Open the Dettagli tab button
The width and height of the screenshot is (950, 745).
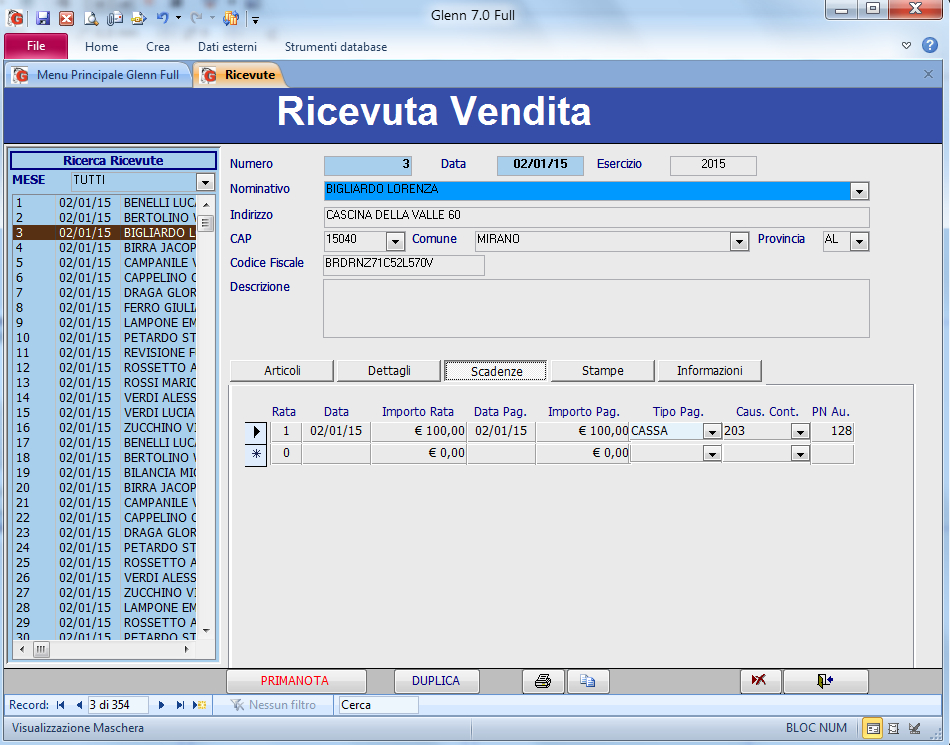pyautogui.click(x=389, y=371)
